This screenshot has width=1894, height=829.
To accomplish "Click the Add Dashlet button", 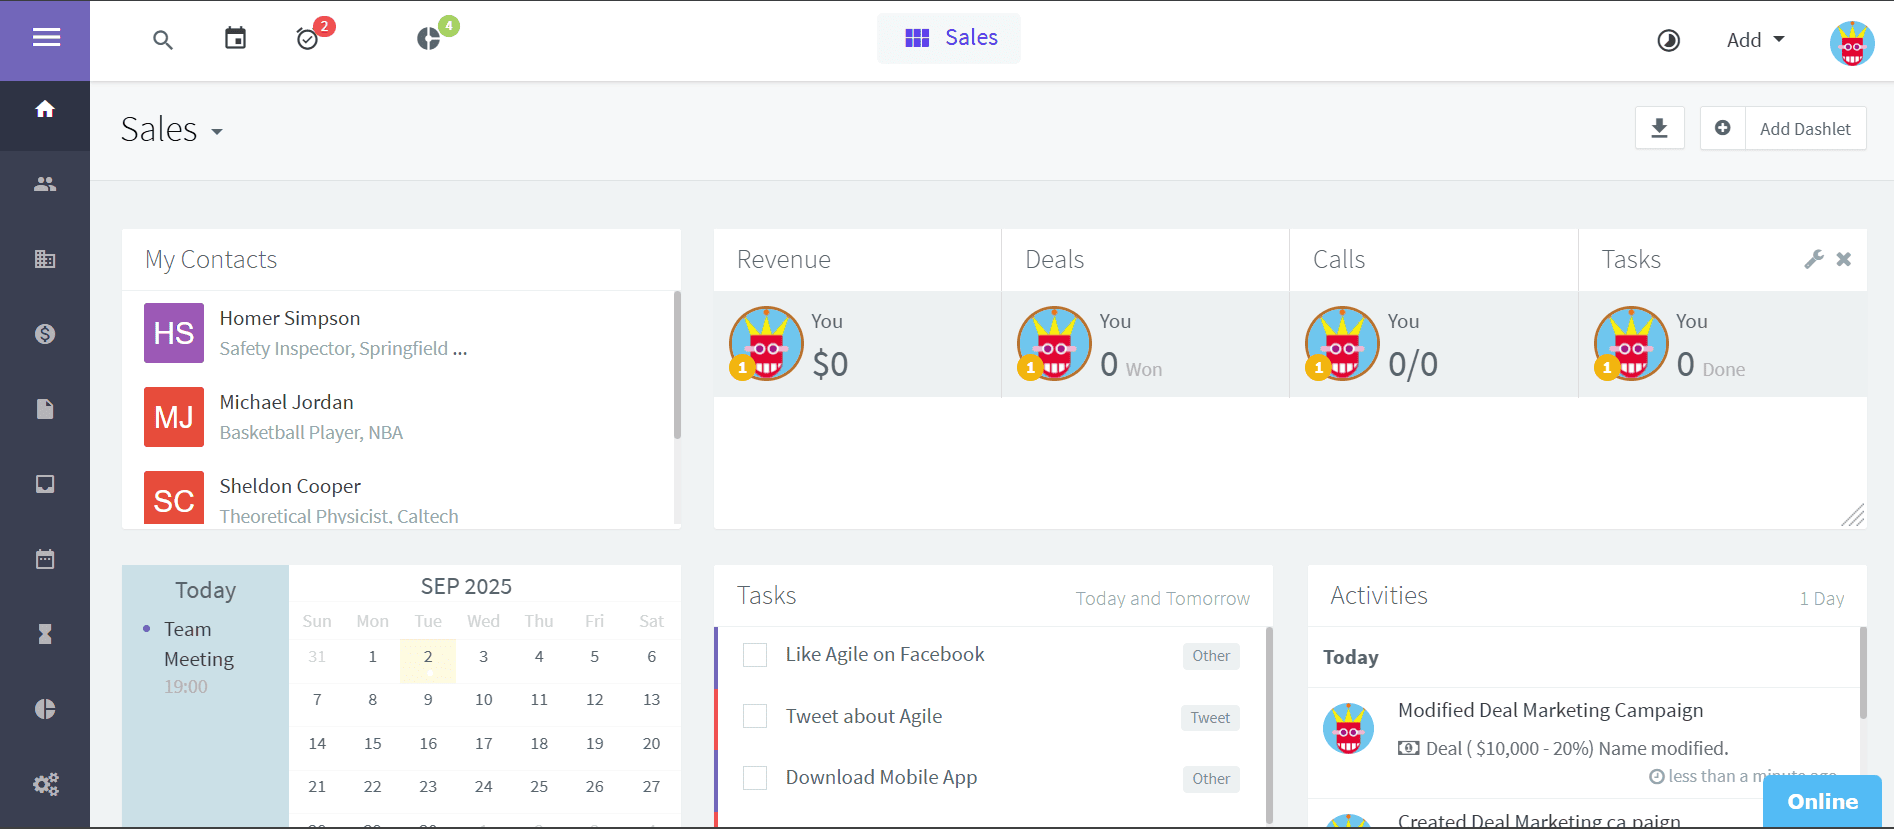I will (x=1783, y=128).
